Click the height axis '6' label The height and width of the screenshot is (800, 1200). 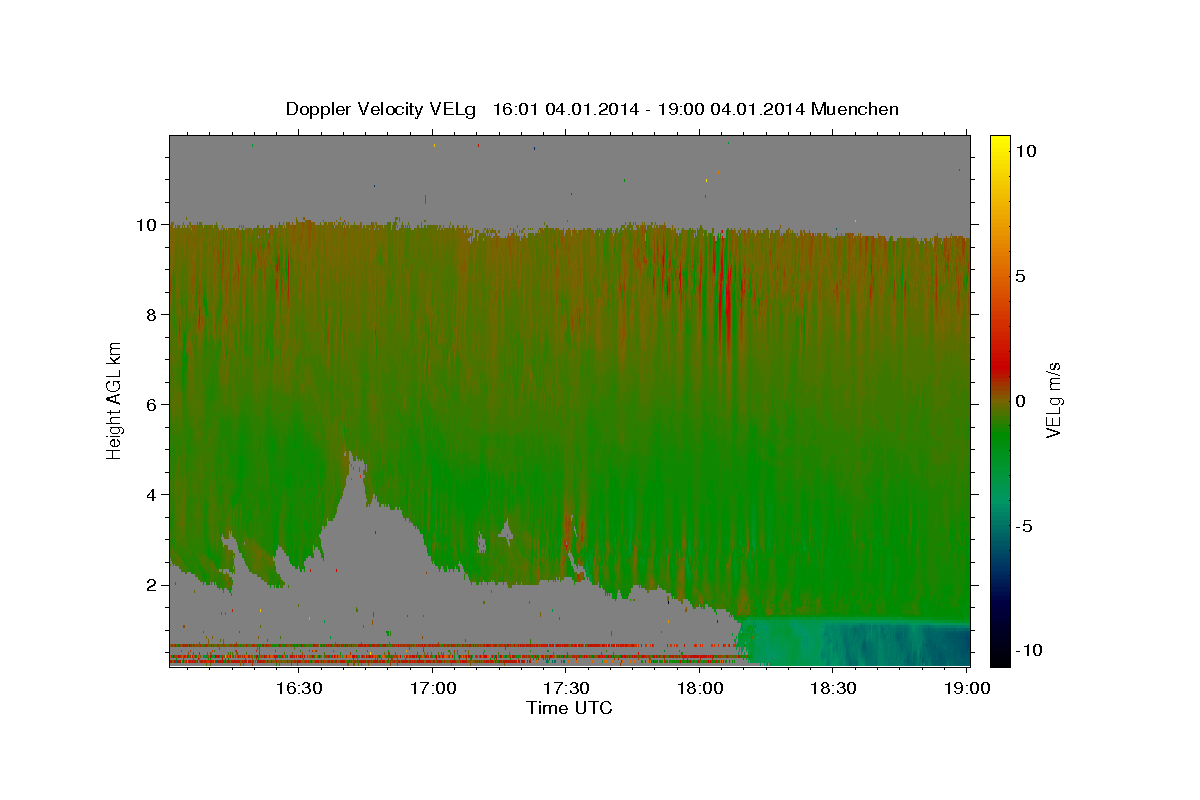(x=152, y=404)
